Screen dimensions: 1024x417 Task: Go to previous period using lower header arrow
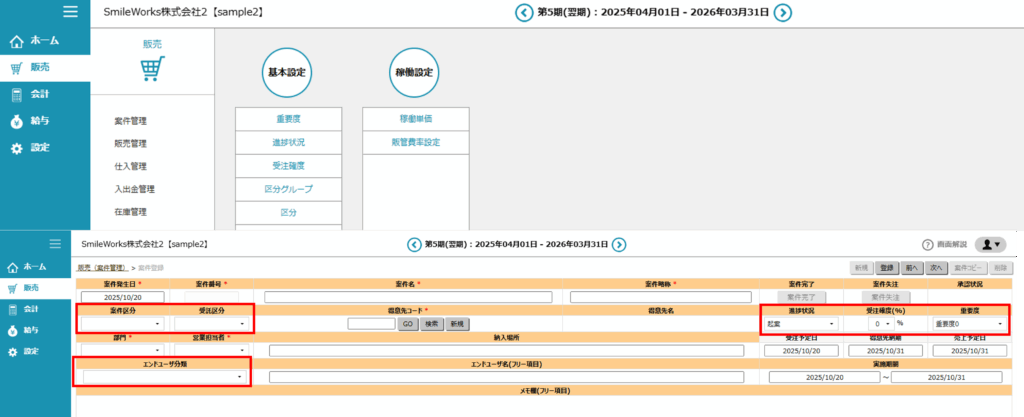pos(414,245)
